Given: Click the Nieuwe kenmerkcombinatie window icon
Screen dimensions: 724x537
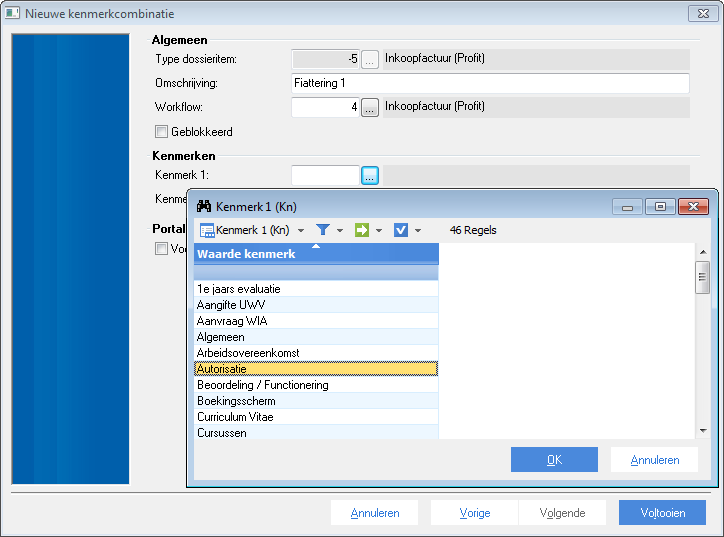Looking at the screenshot, I should tap(12, 13).
